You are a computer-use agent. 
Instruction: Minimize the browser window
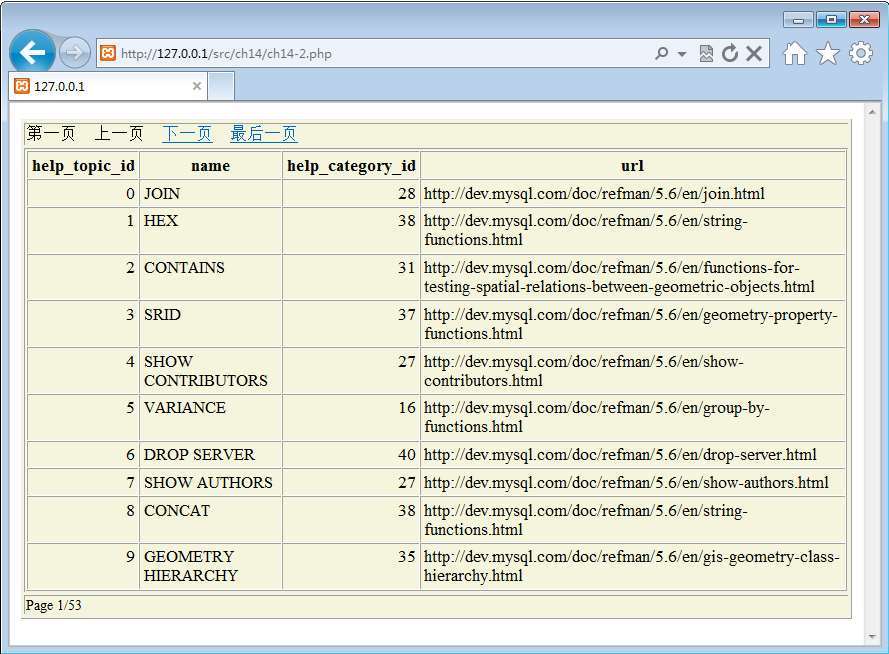point(798,20)
